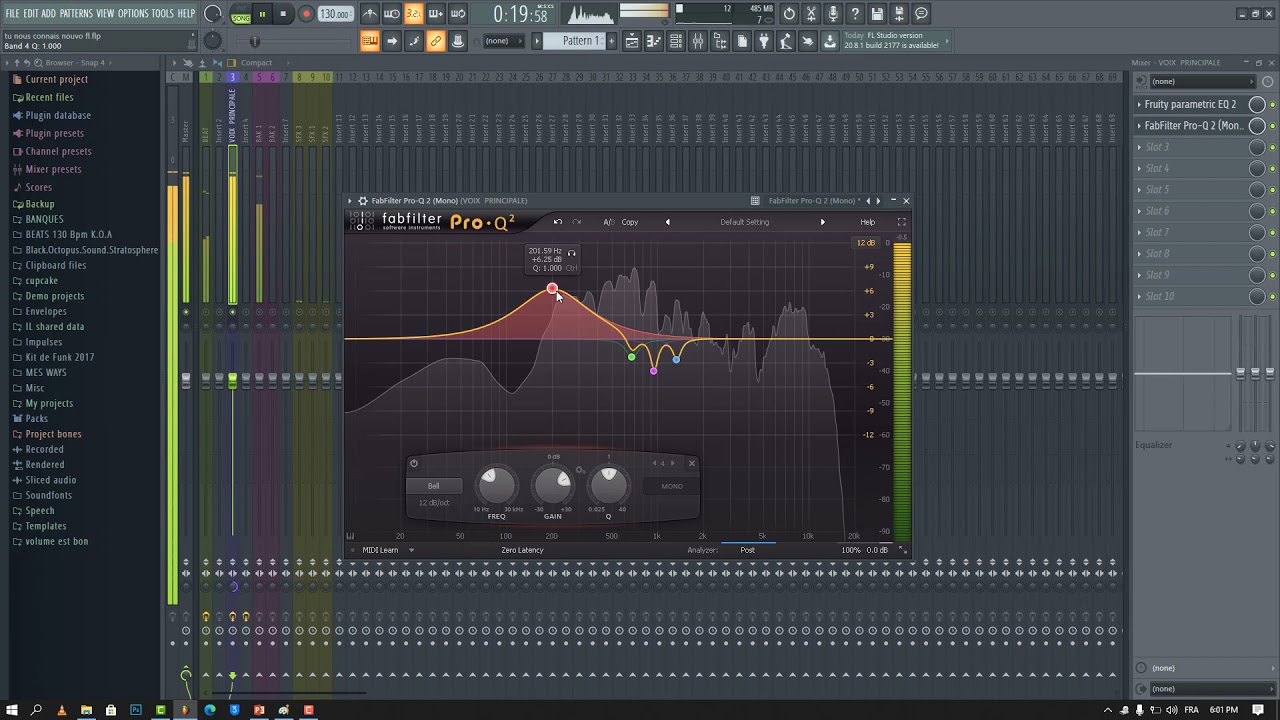
Task: Pause playback in the transport
Action: [262, 15]
